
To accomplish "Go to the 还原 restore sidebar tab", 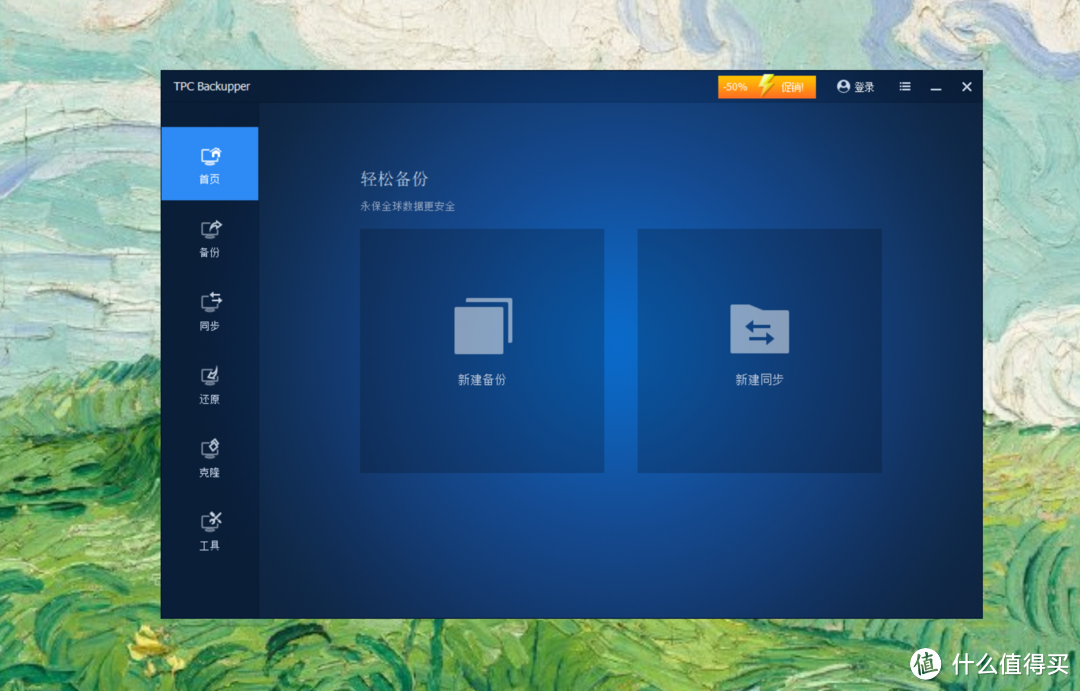I will click(209, 384).
